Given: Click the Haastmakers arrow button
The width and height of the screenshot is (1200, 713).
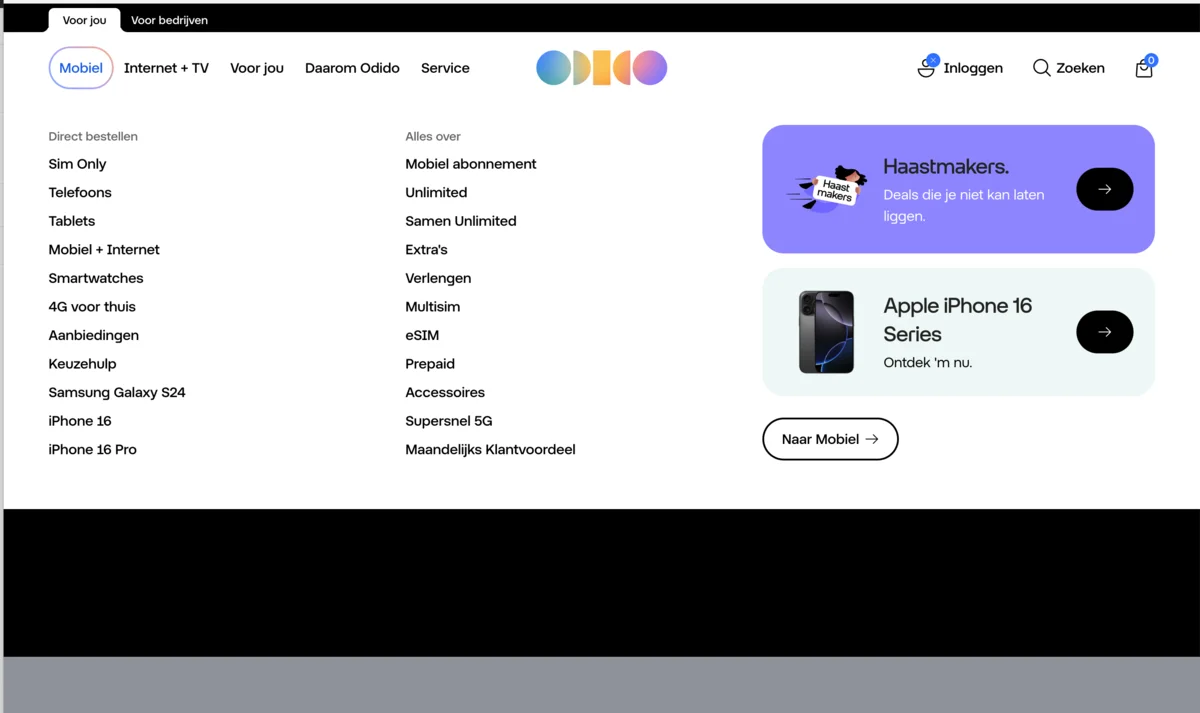Looking at the screenshot, I should [x=1104, y=189].
